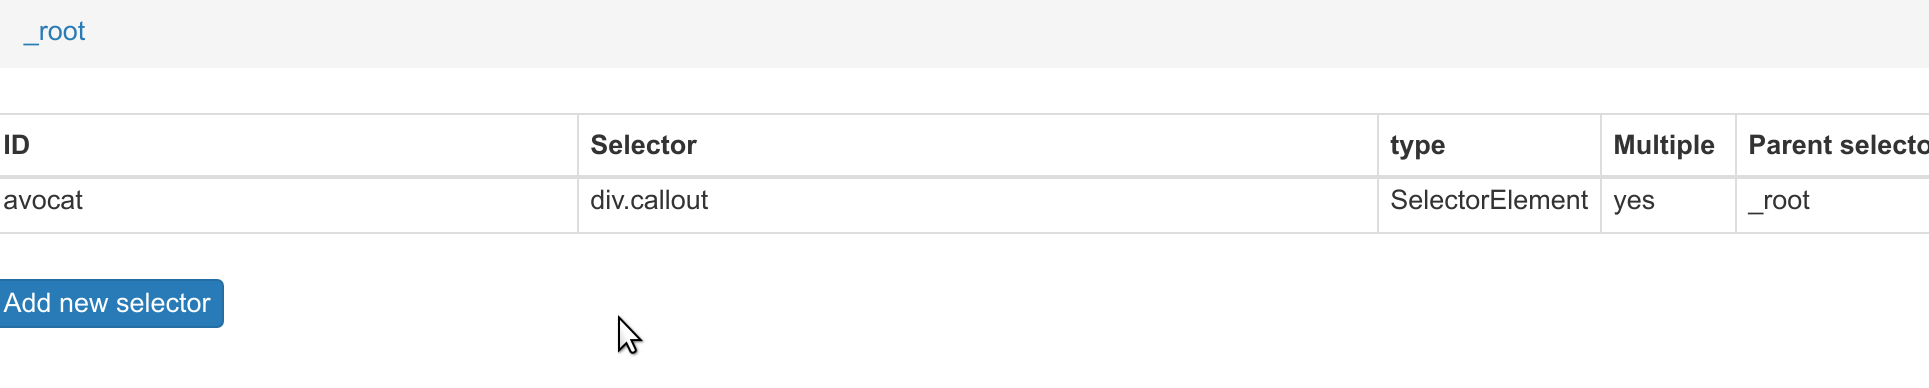Click the Parent selectors column header
Image resolution: width=1929 pixels, height=388 pixels.
click(x=1838, y=145)
